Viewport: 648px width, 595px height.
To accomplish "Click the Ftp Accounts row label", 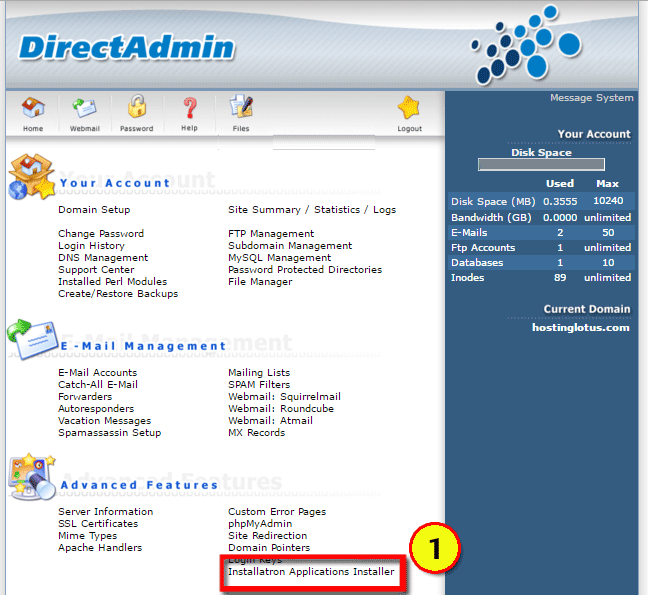I will [483, 248].
